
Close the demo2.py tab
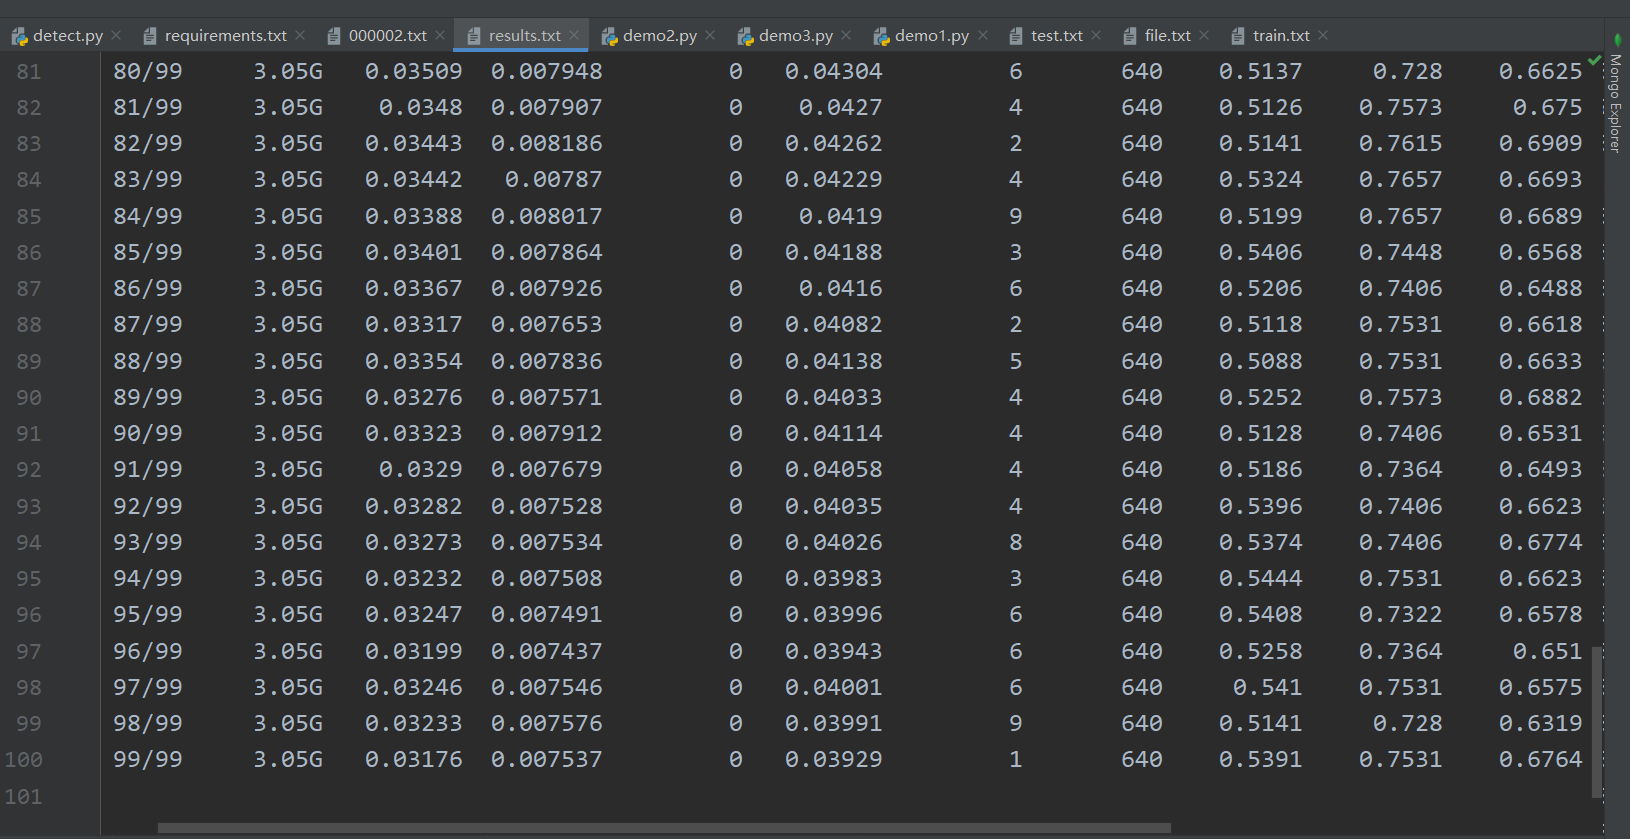click(x=710, y=35)
